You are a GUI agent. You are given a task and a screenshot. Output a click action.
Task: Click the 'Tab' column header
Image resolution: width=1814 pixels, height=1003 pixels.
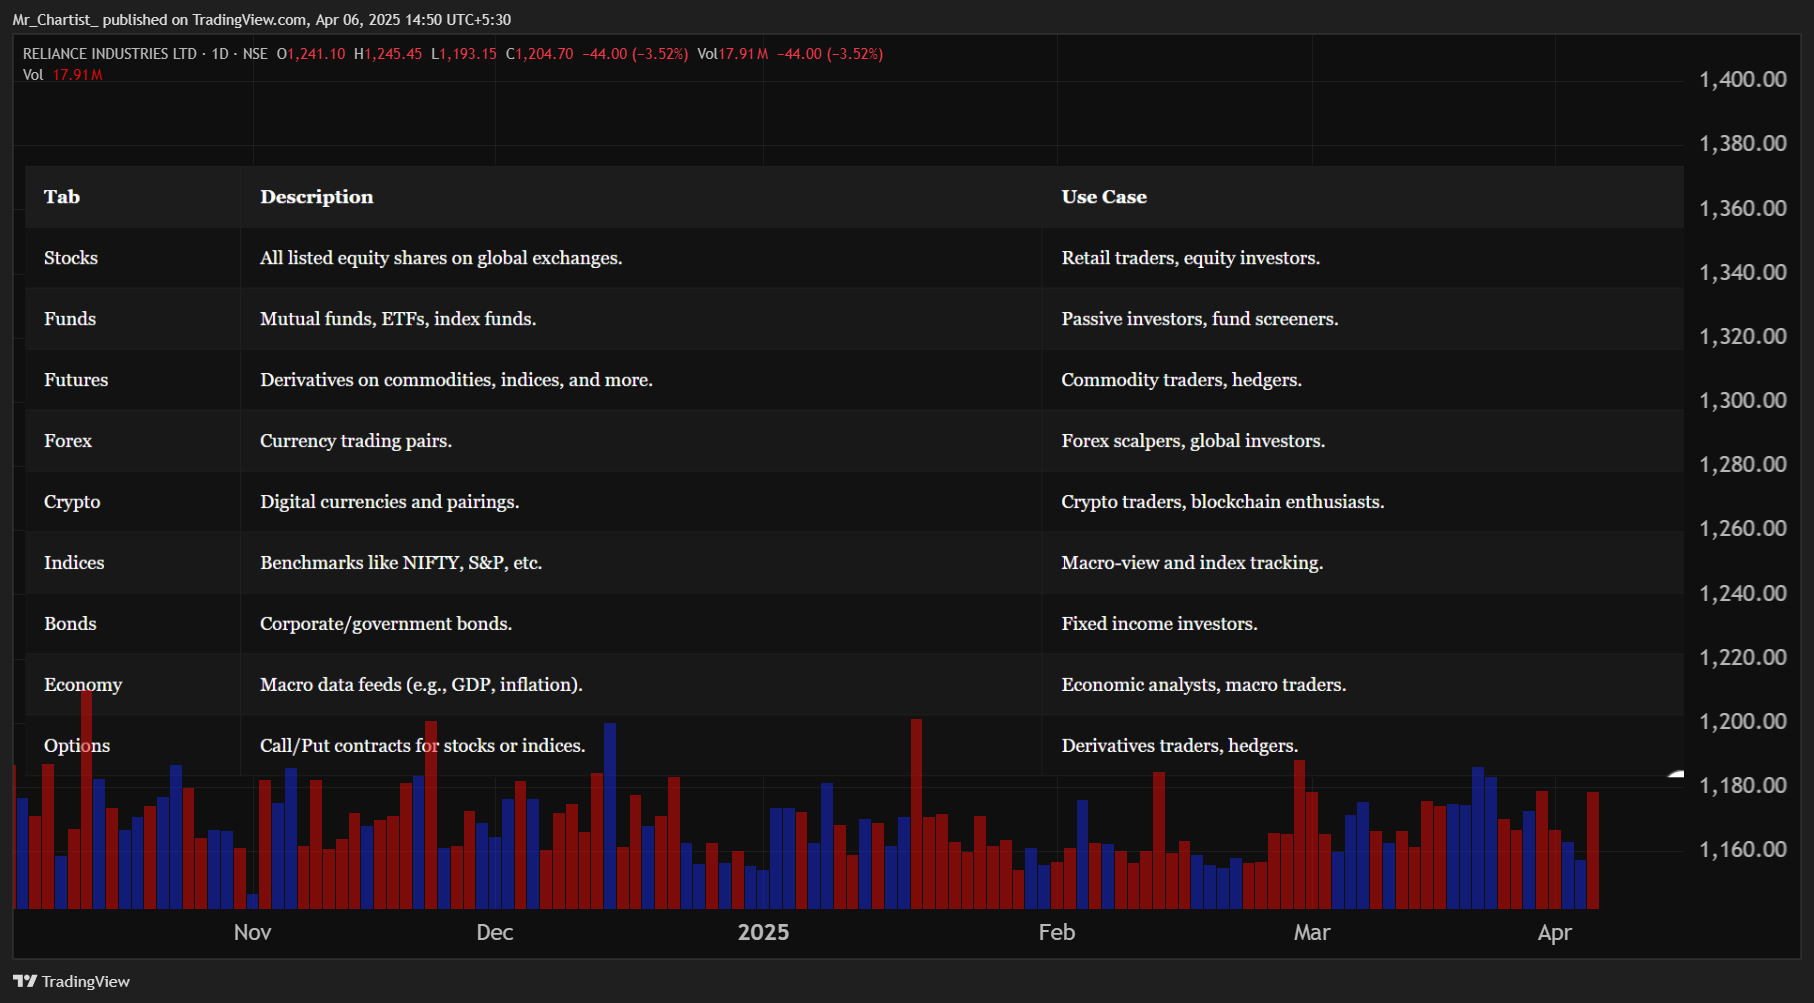coord(62,197)
